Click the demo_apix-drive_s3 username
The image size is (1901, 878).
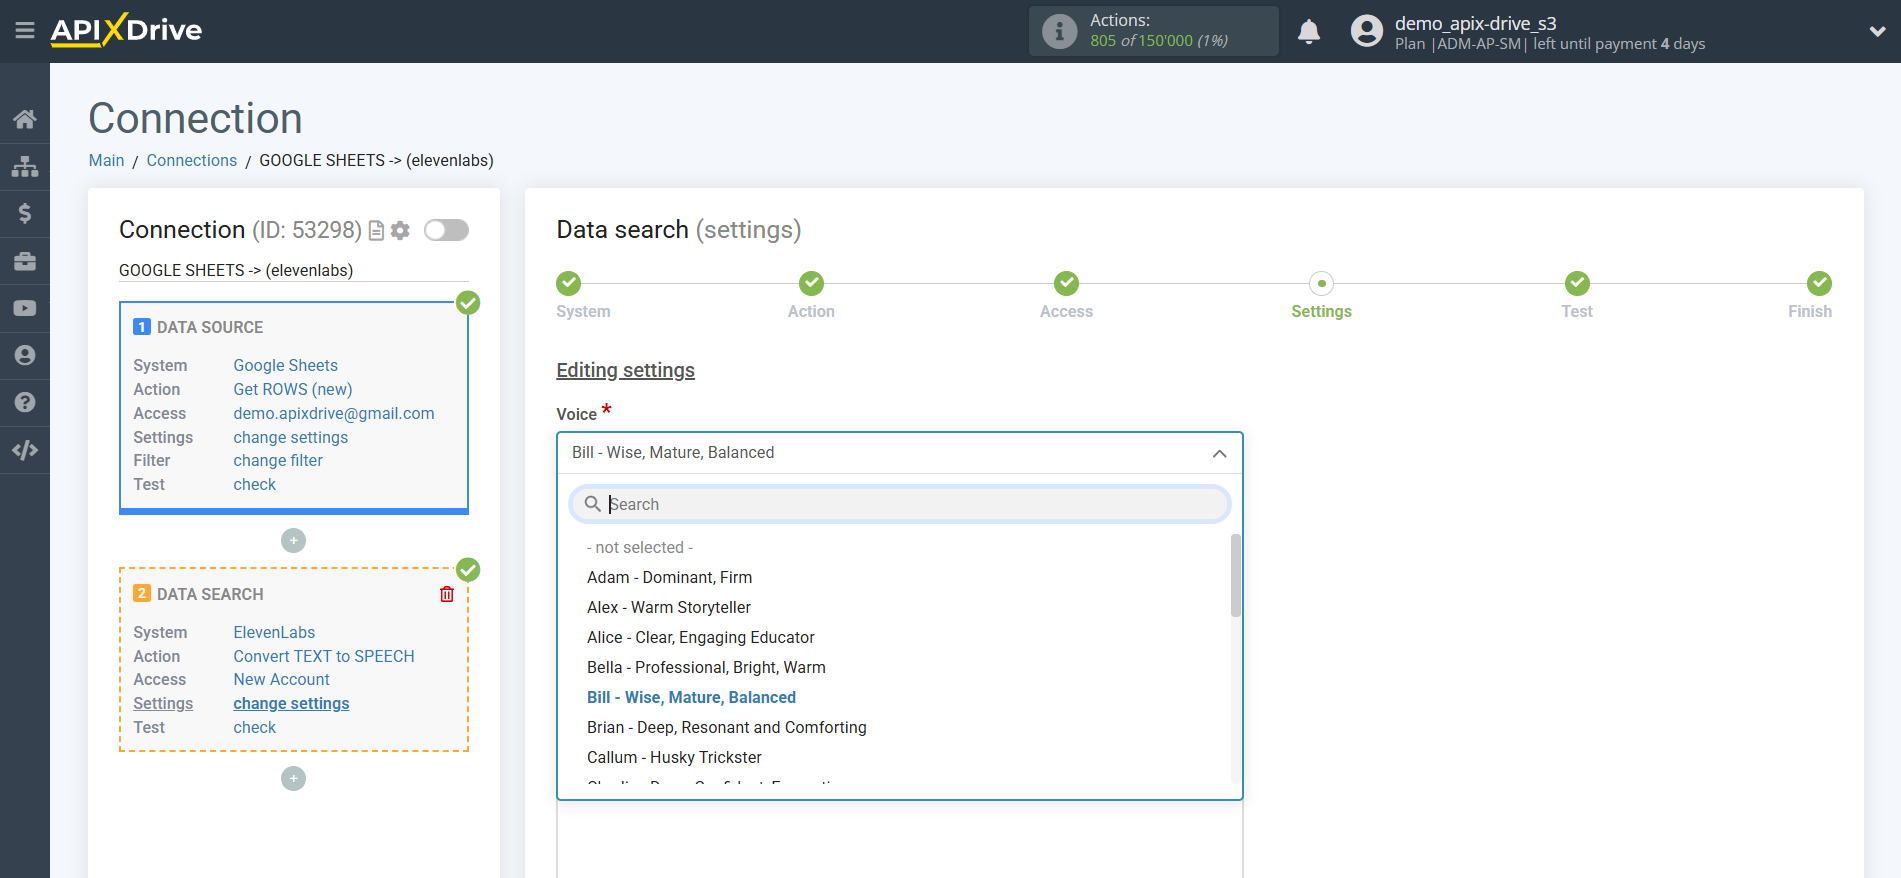pos(1476,23)
